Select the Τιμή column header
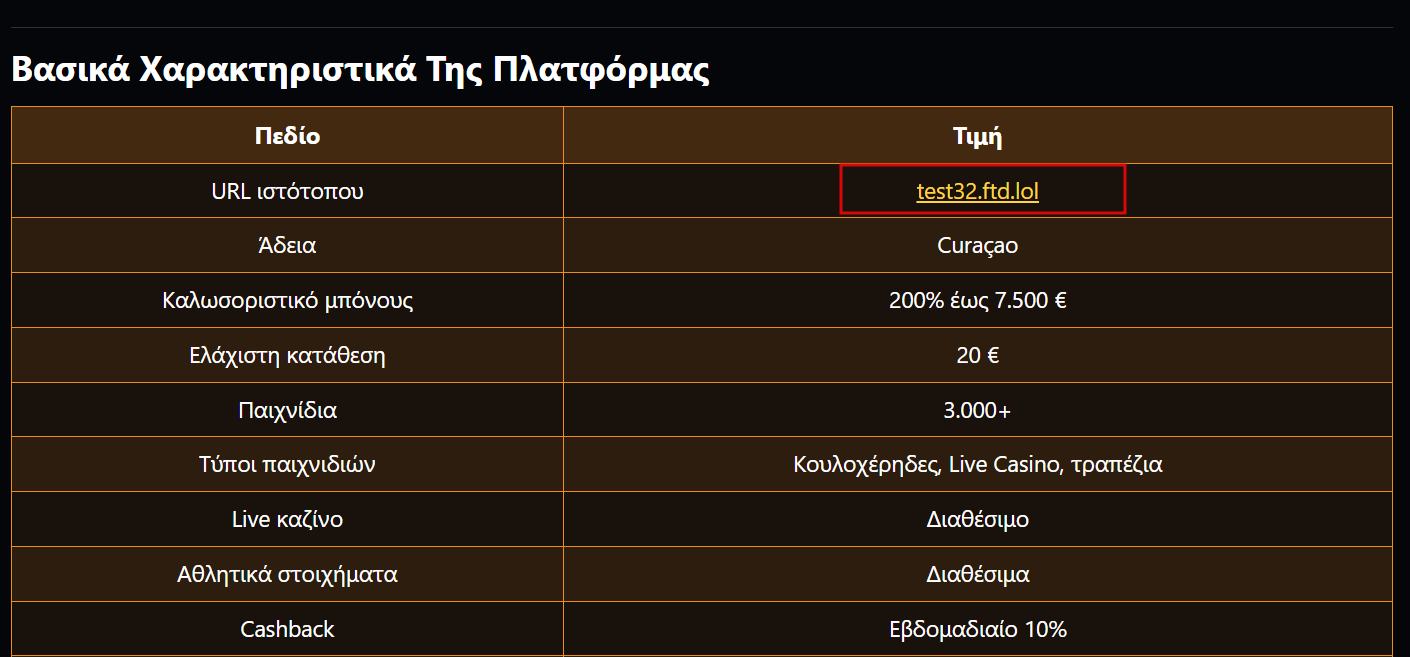1410x657 pixels. [978, 135]
